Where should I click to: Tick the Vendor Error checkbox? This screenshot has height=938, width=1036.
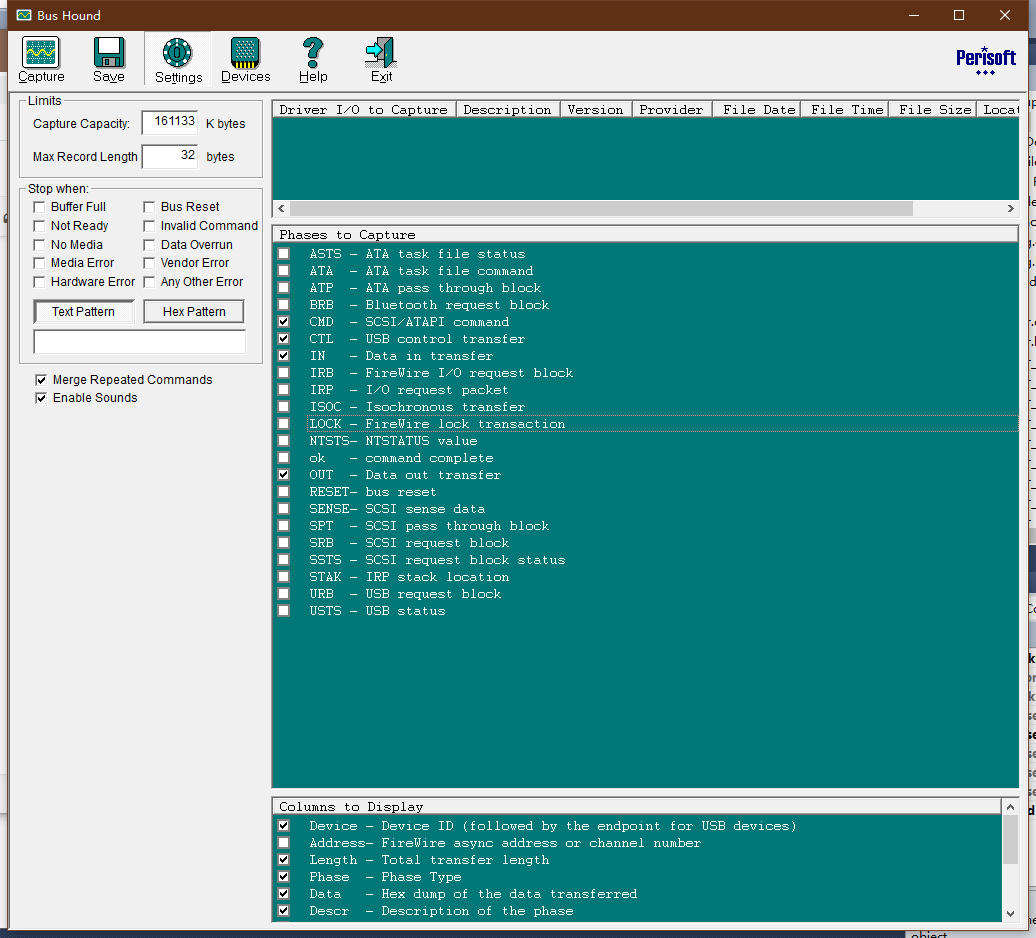(149, 263)
